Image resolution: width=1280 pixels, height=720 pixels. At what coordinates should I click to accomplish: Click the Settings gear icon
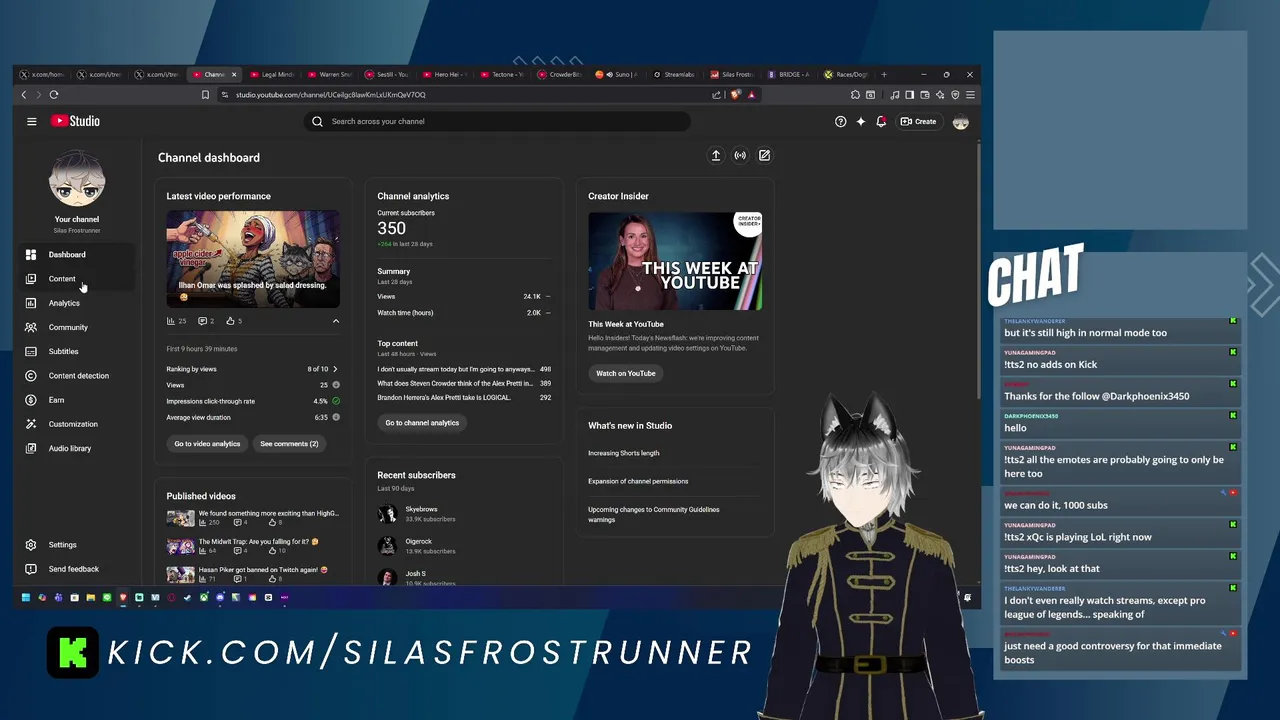click(31, 545)
